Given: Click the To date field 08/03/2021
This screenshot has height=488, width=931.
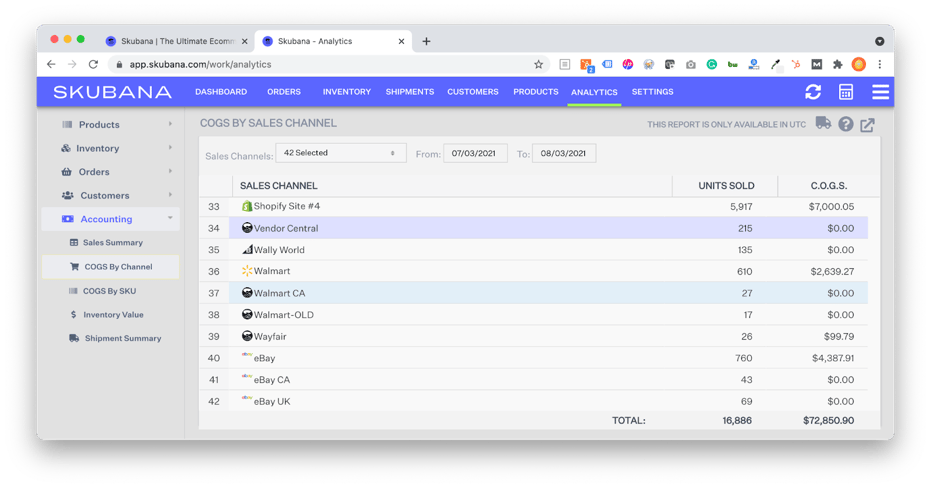Looking at the screenshot, I should pyautogui.click(x=564, y=153).
